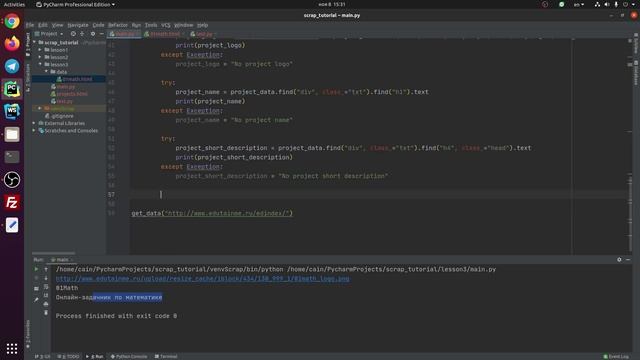
Task: Open OBS Studio from the dock
Action: 12,180
